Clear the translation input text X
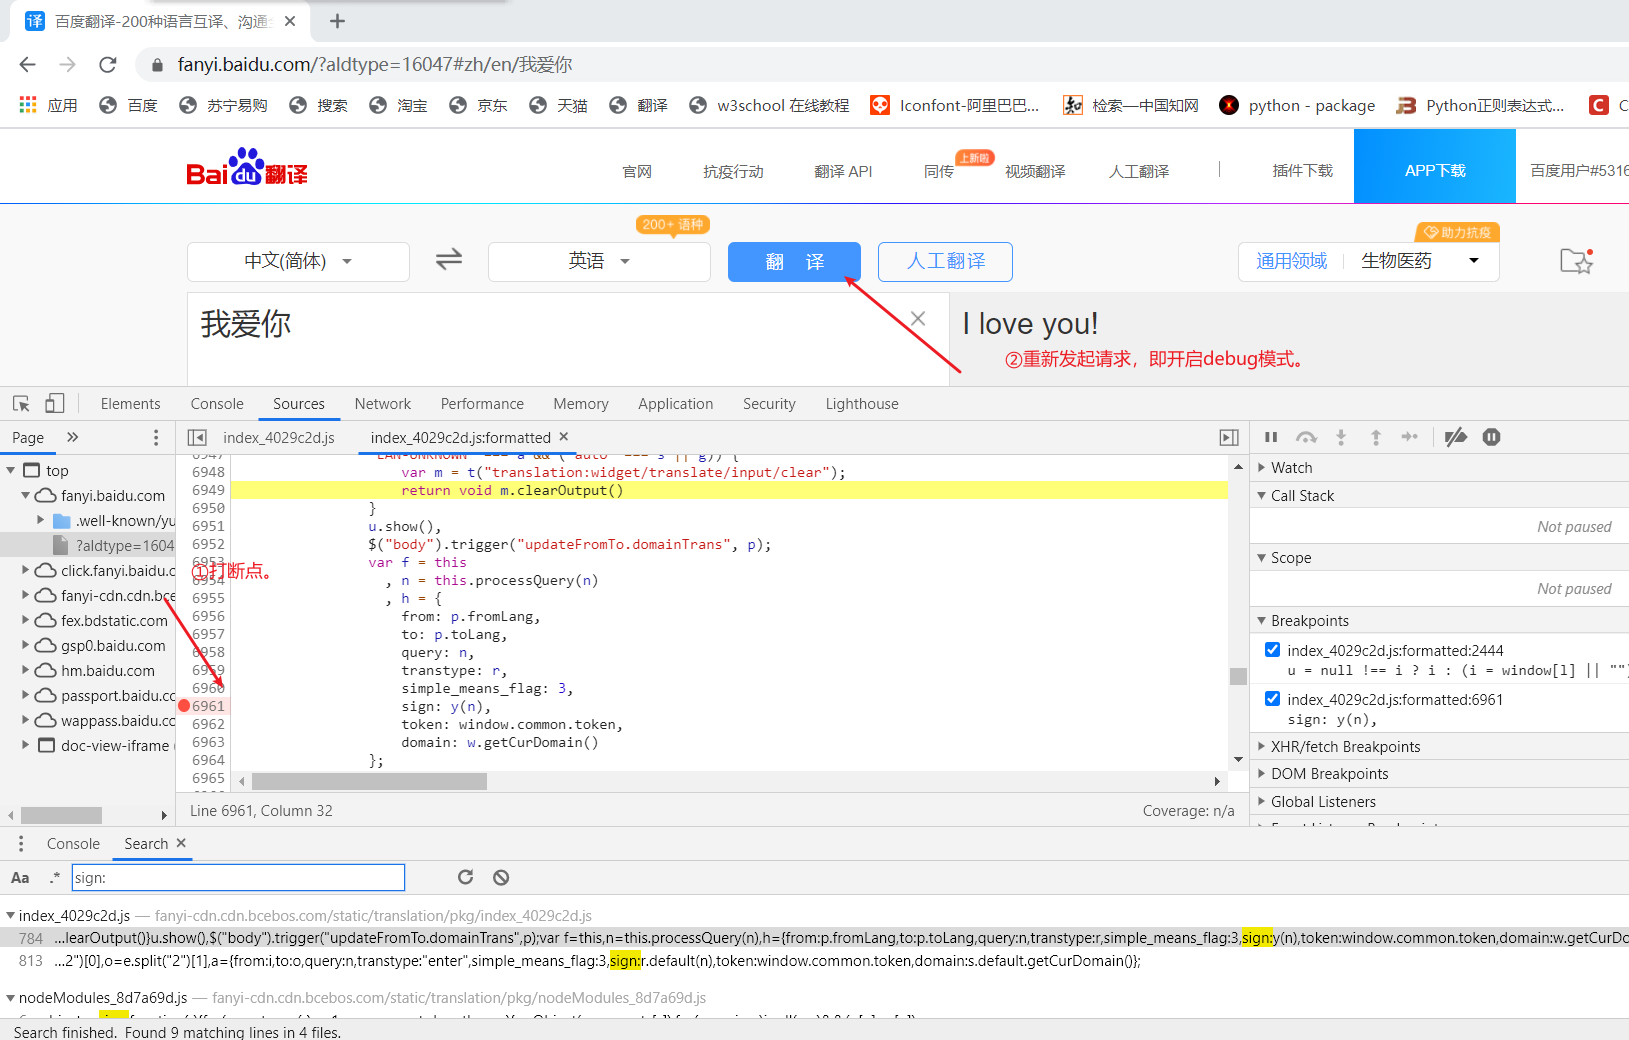1629x1040 pixels. (918, 319)
